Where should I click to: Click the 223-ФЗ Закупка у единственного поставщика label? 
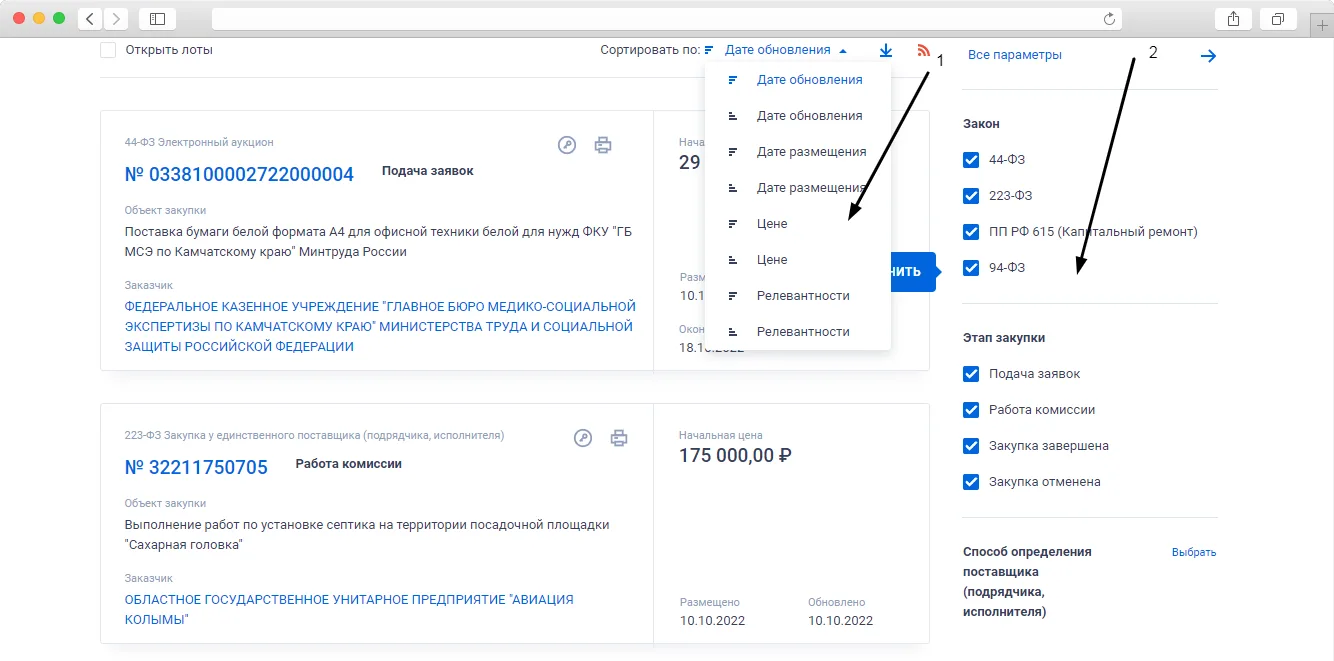click(x=314, y=436)
